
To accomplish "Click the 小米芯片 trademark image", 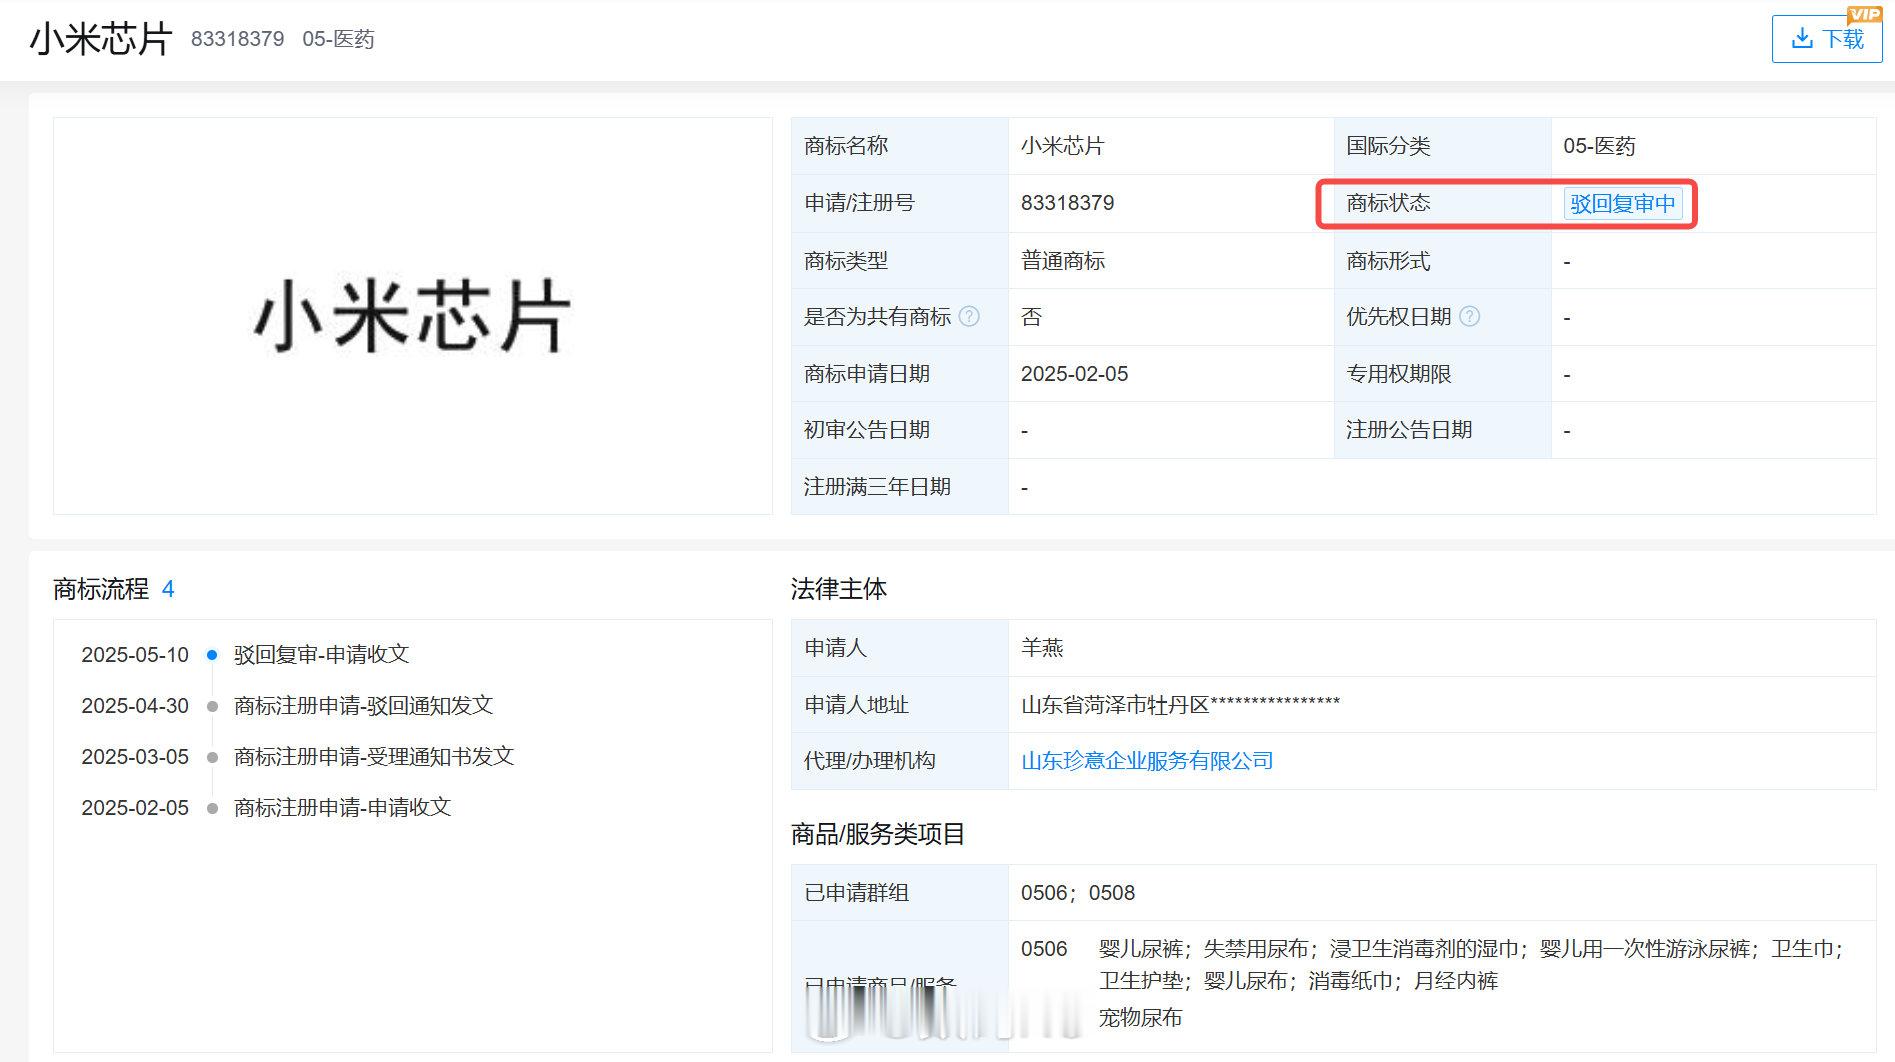I will coord(413,316).
